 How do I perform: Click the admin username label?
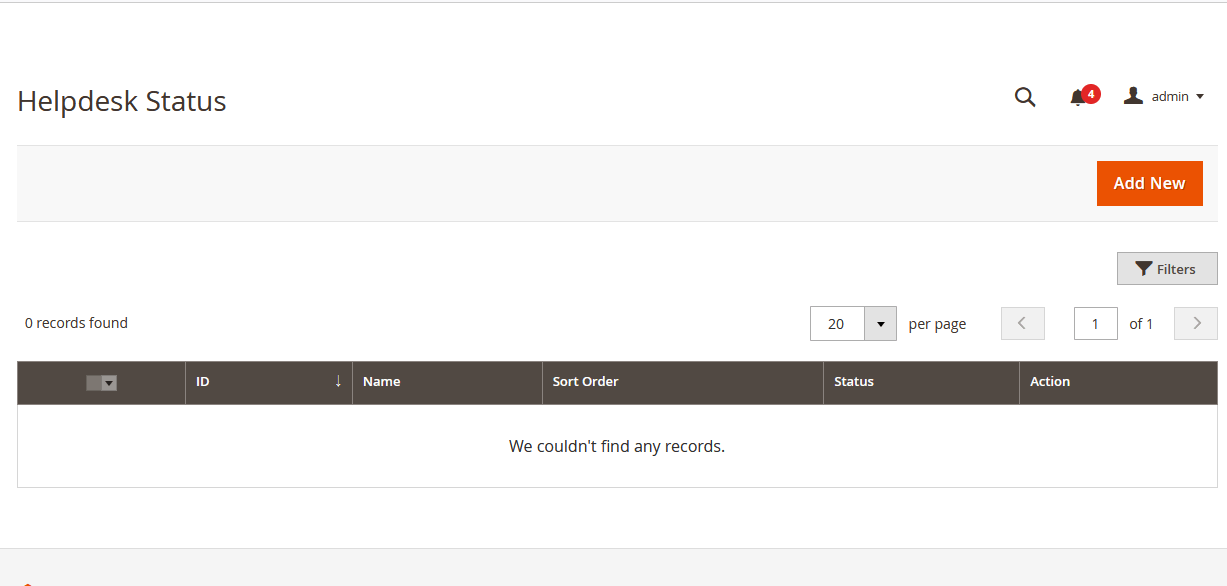[x=1170, y=97]
